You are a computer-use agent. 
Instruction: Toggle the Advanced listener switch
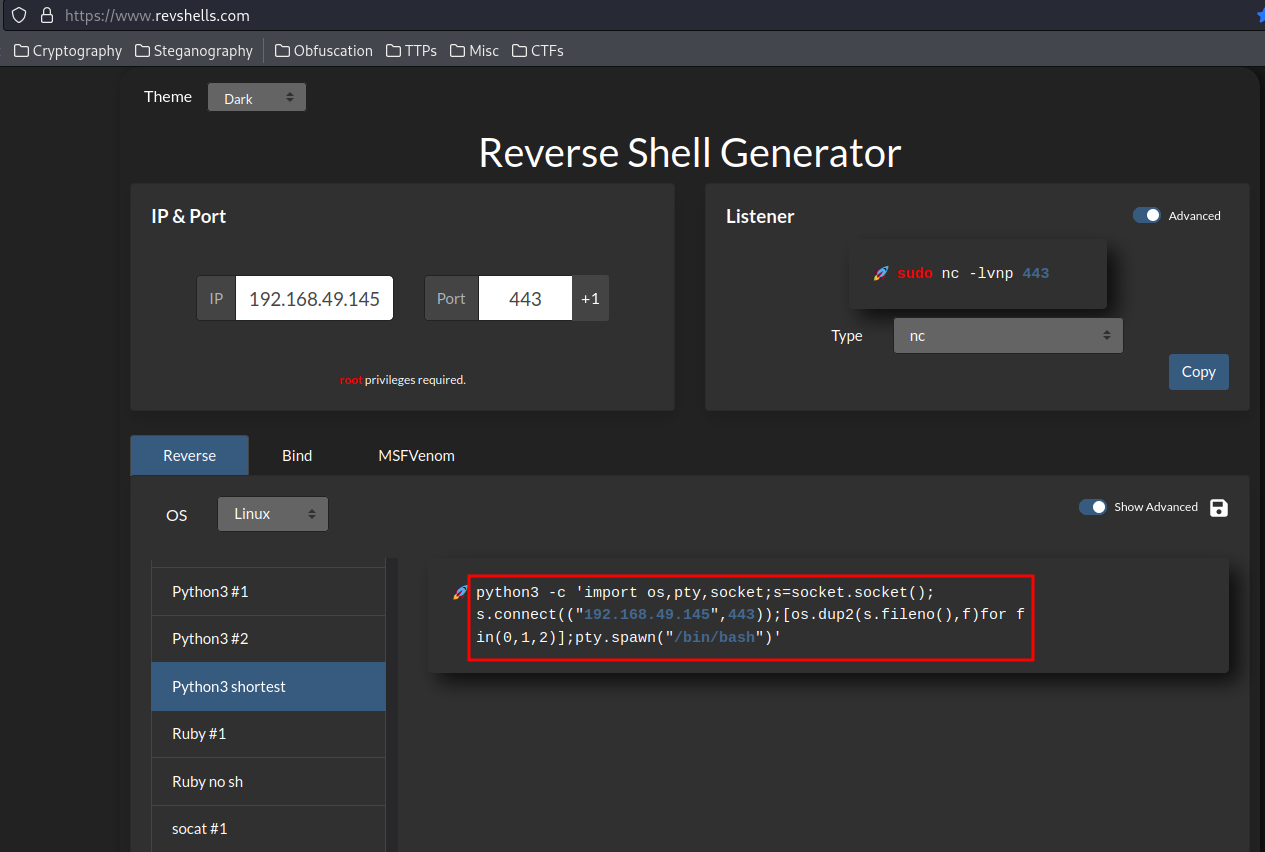pos(1147,215)
